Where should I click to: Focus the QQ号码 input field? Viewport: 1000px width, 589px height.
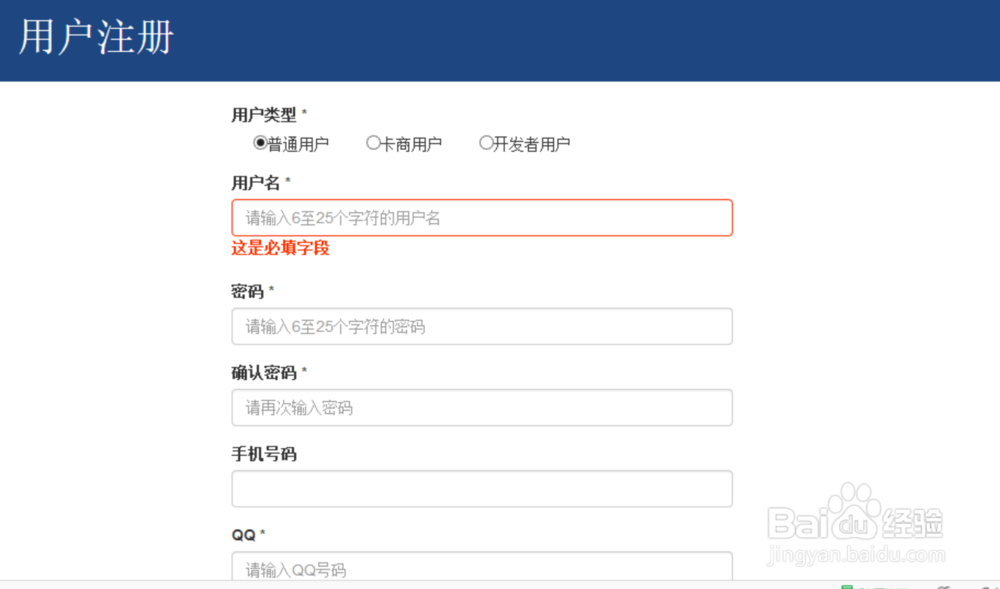click(482, 568)
